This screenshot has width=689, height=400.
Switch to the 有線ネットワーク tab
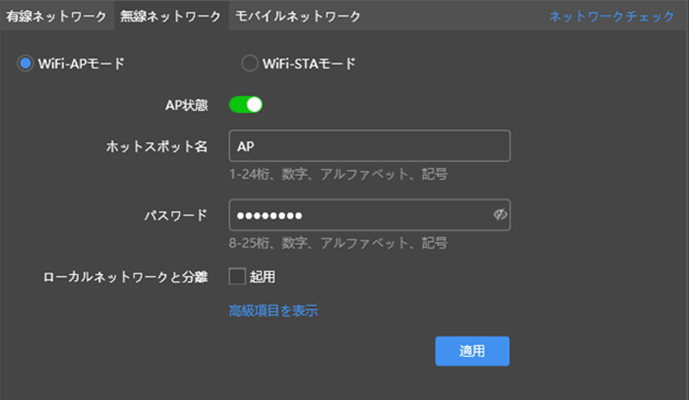coord(56,17)
